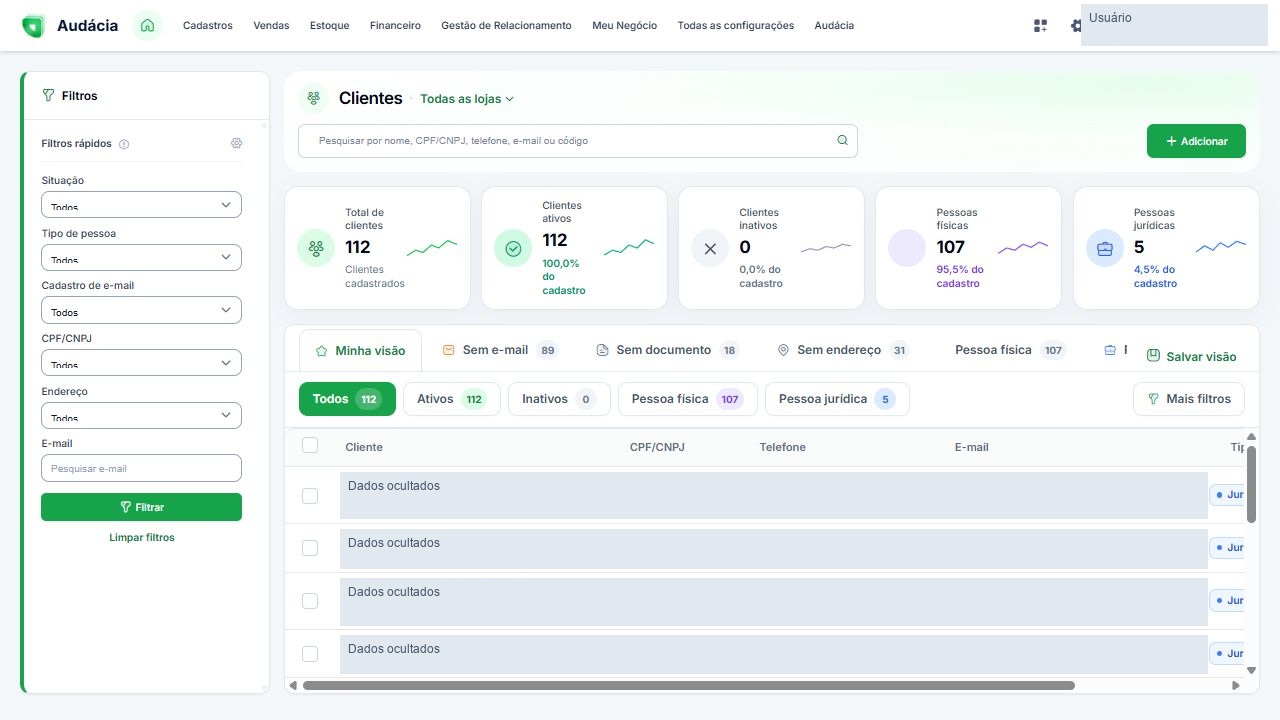Tick the select-all checkbox in table header
1280x720 pixels.
[x=310, y=446]
